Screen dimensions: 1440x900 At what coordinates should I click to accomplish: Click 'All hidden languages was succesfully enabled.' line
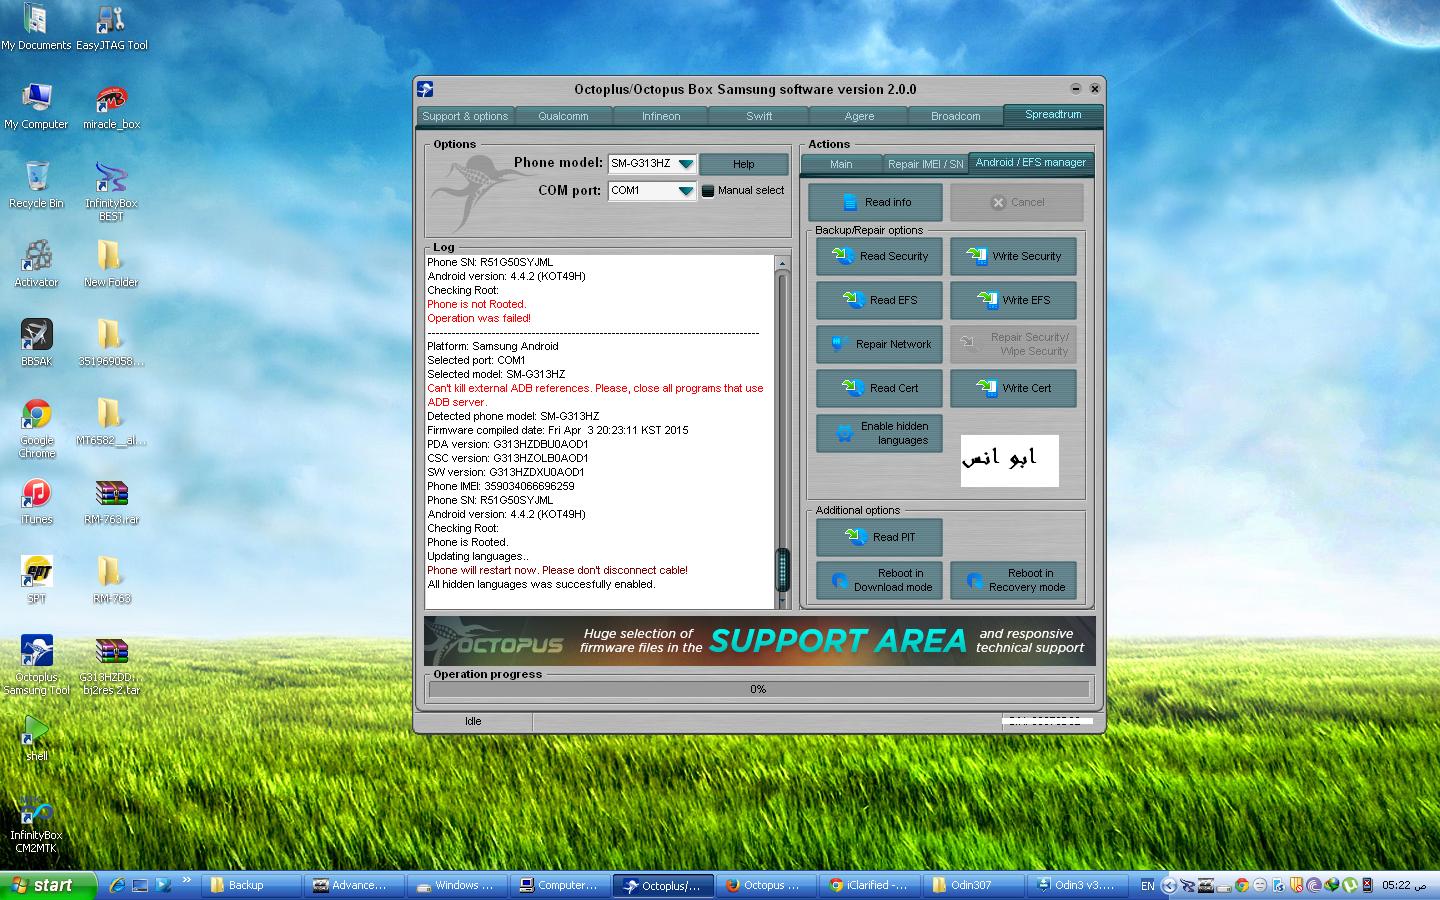click(541, 584)
